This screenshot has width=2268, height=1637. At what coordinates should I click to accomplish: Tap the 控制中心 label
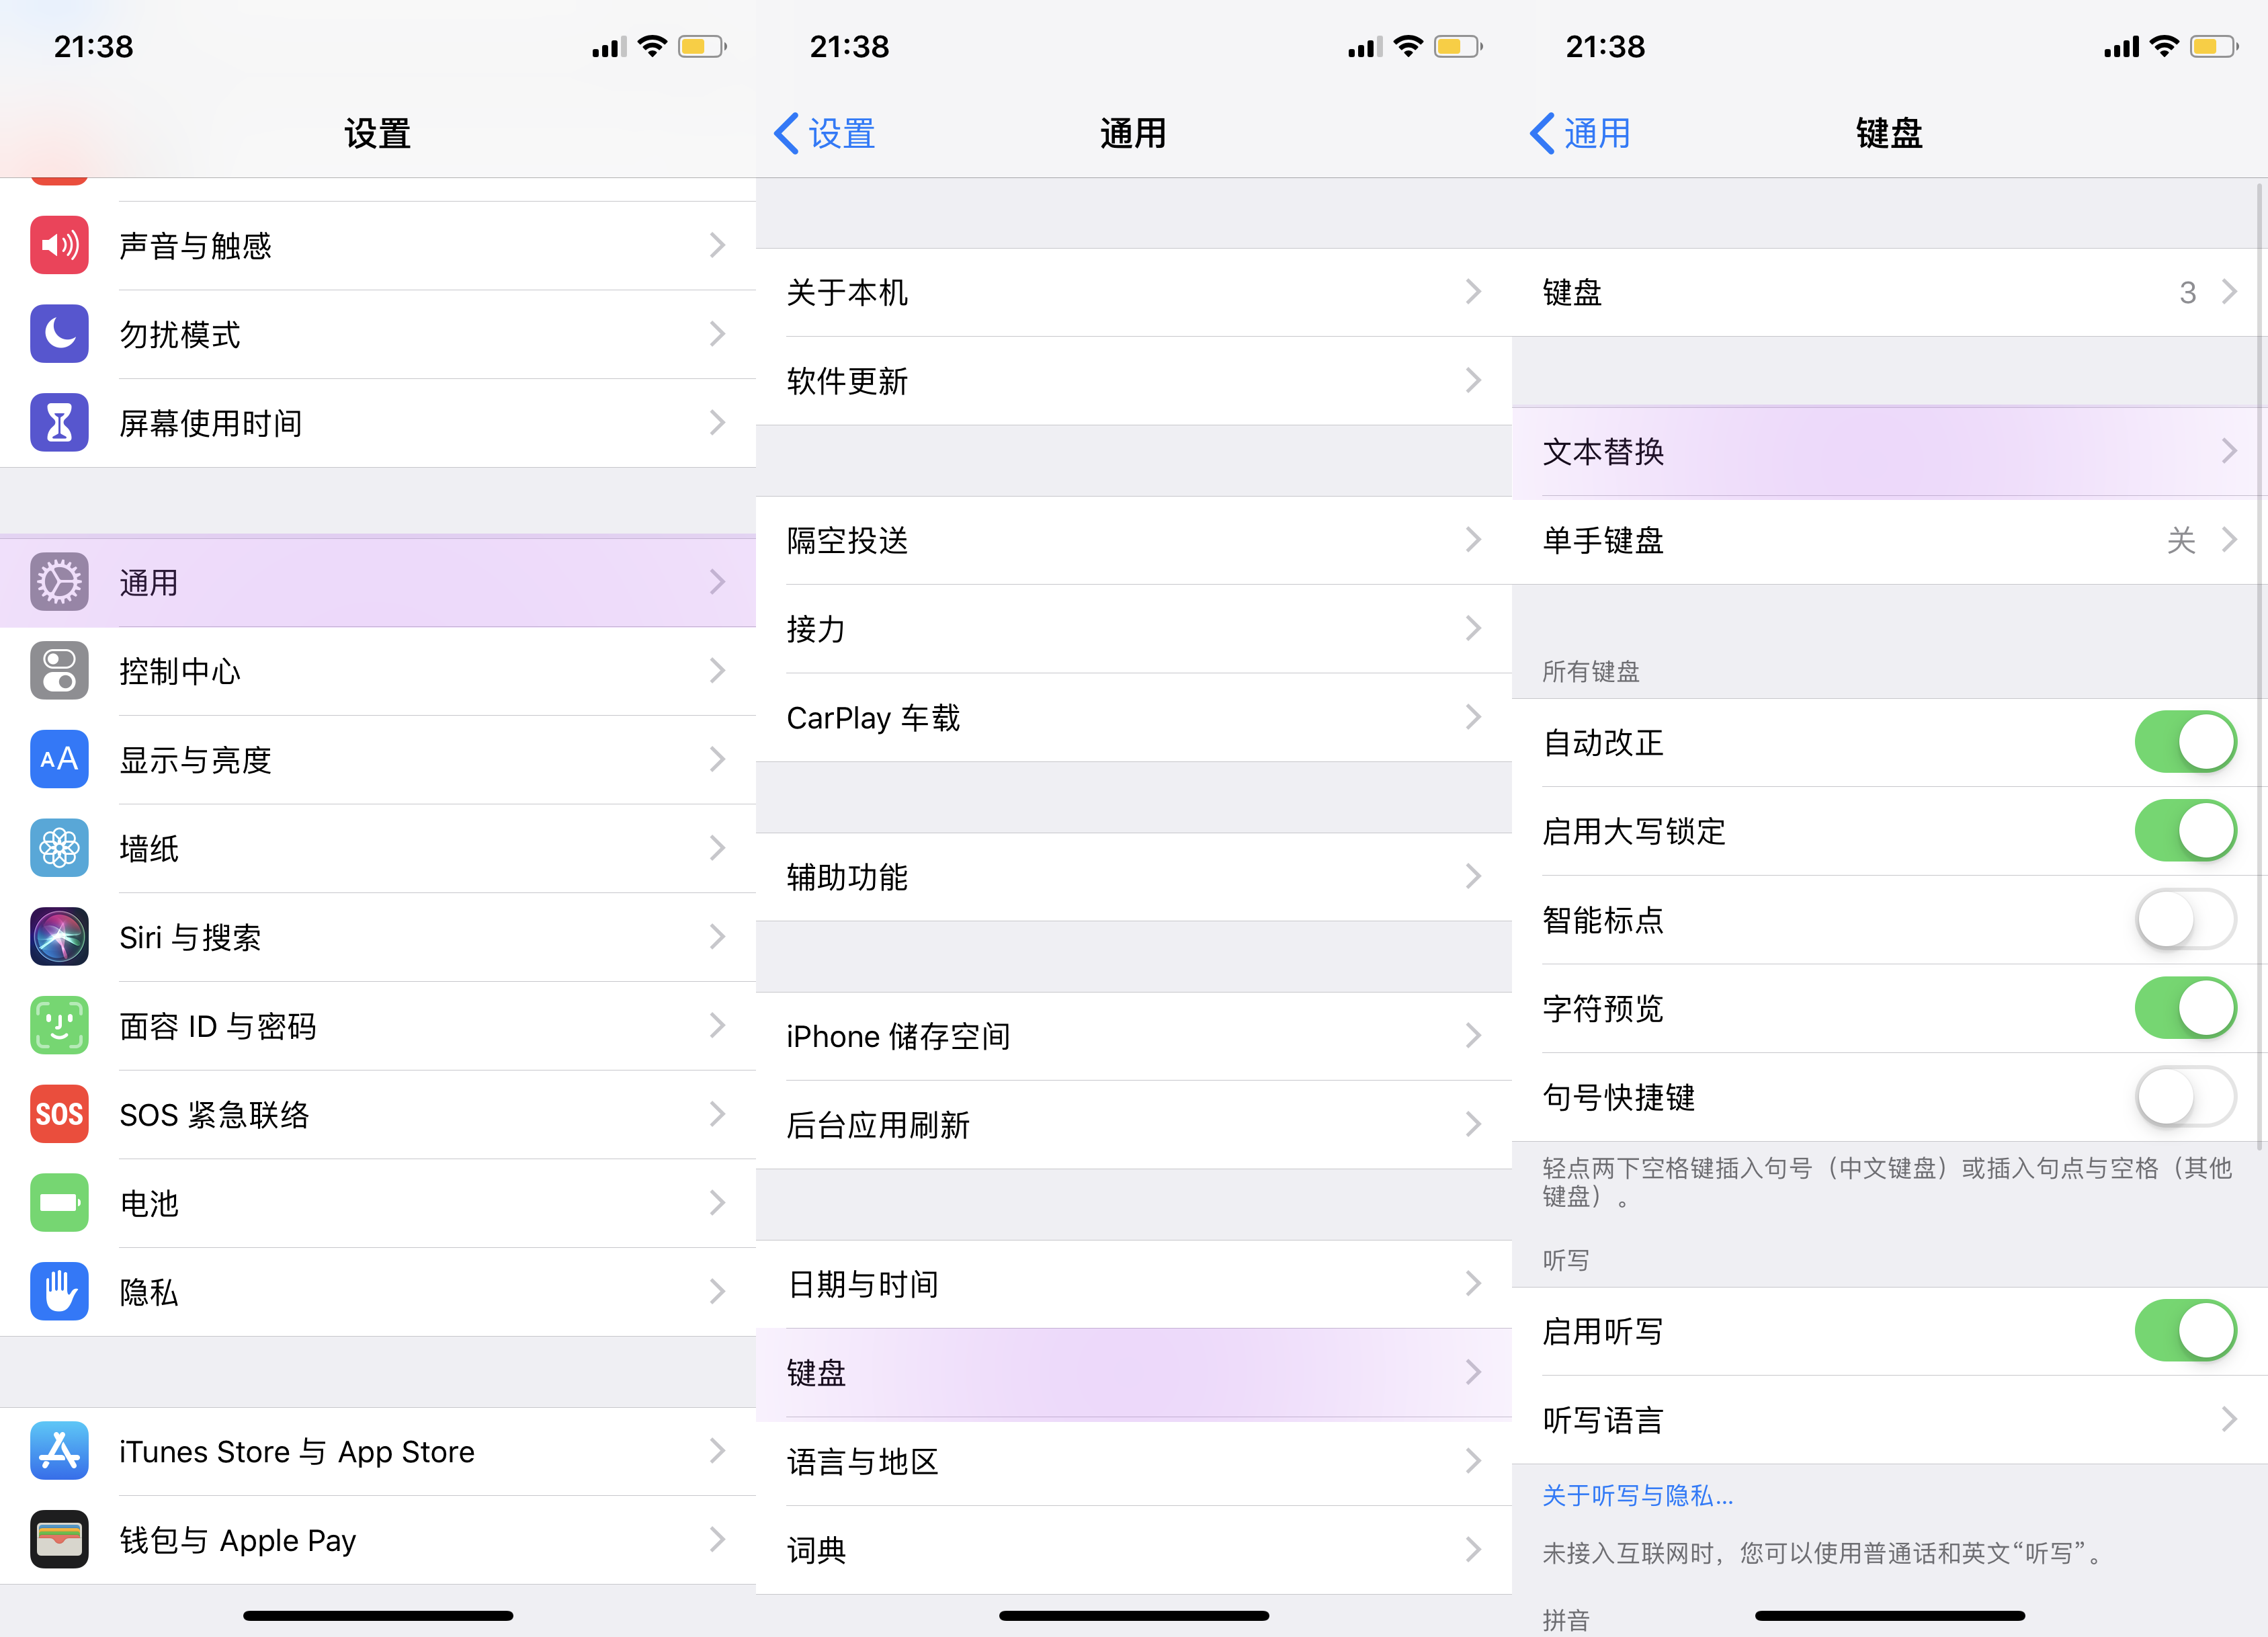tap(180, 671)
